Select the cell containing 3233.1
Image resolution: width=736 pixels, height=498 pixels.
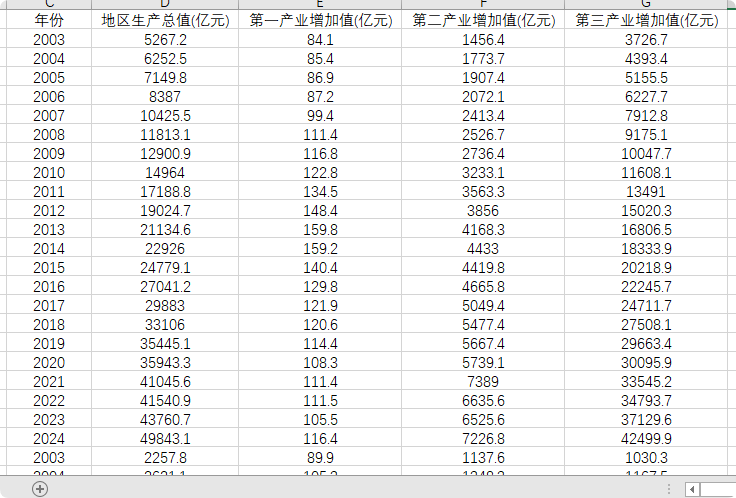pos(483,173)
